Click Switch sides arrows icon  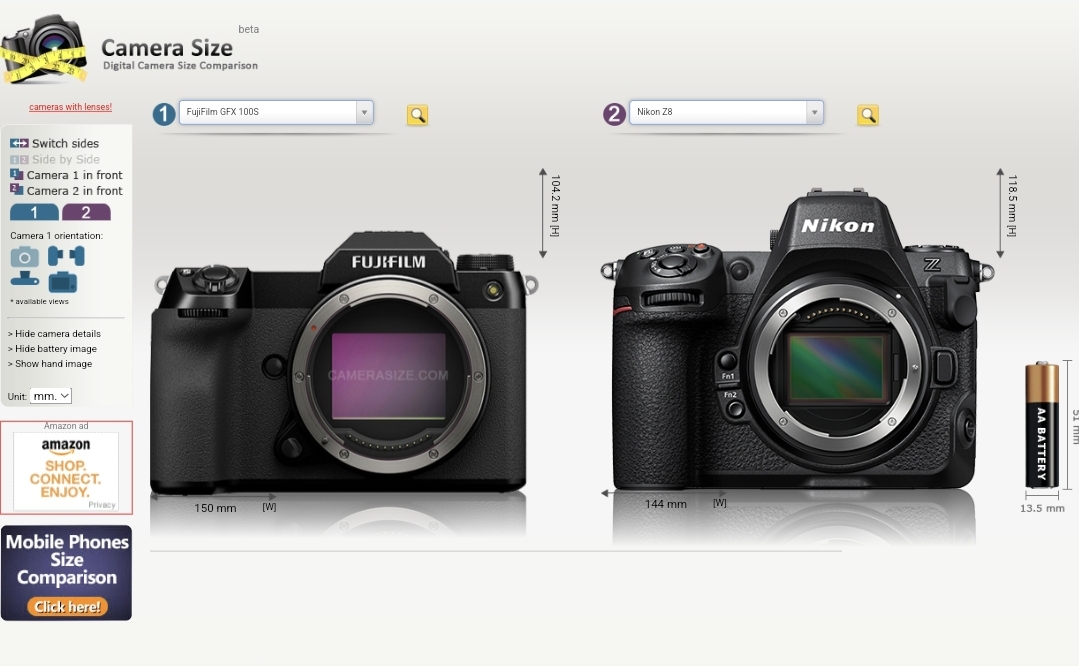(x=19, y=143)
